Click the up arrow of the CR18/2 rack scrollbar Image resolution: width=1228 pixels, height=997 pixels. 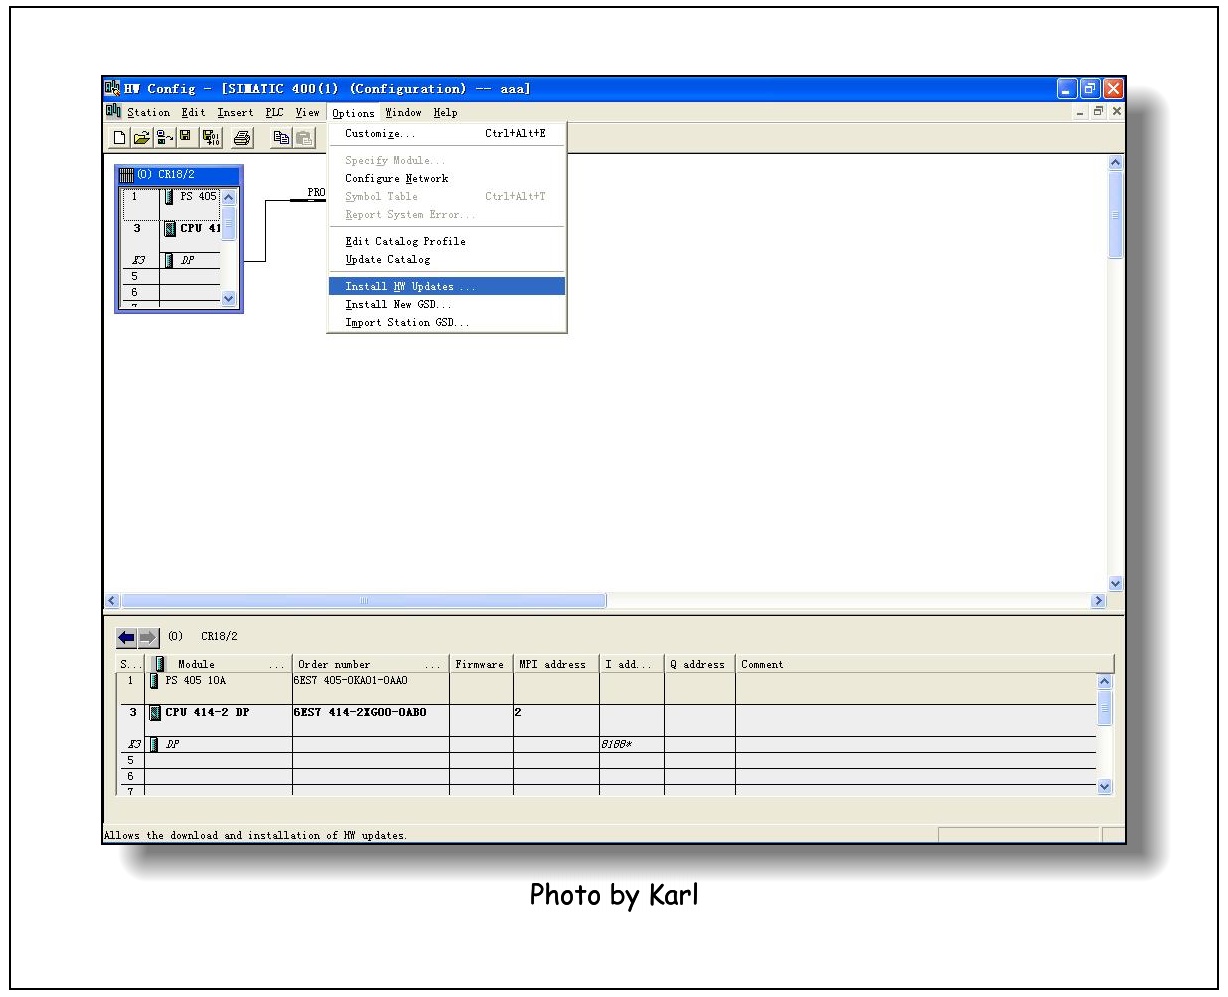pyautogui.click(x=229, y=197)
